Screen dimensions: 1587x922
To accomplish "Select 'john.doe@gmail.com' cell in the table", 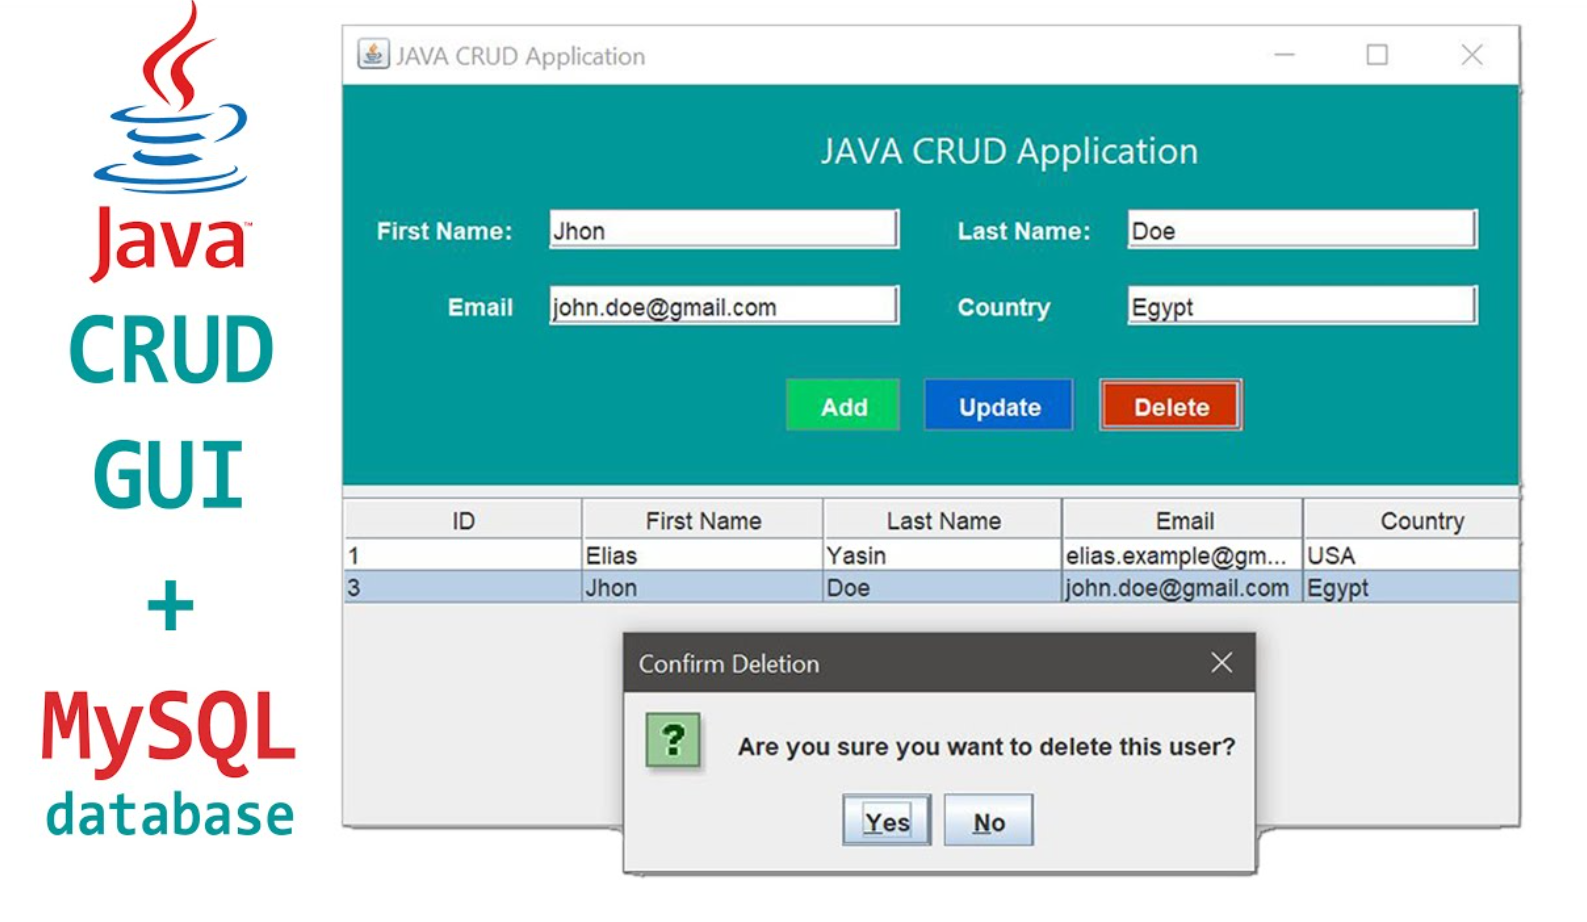I will [x=1184, y=587].
